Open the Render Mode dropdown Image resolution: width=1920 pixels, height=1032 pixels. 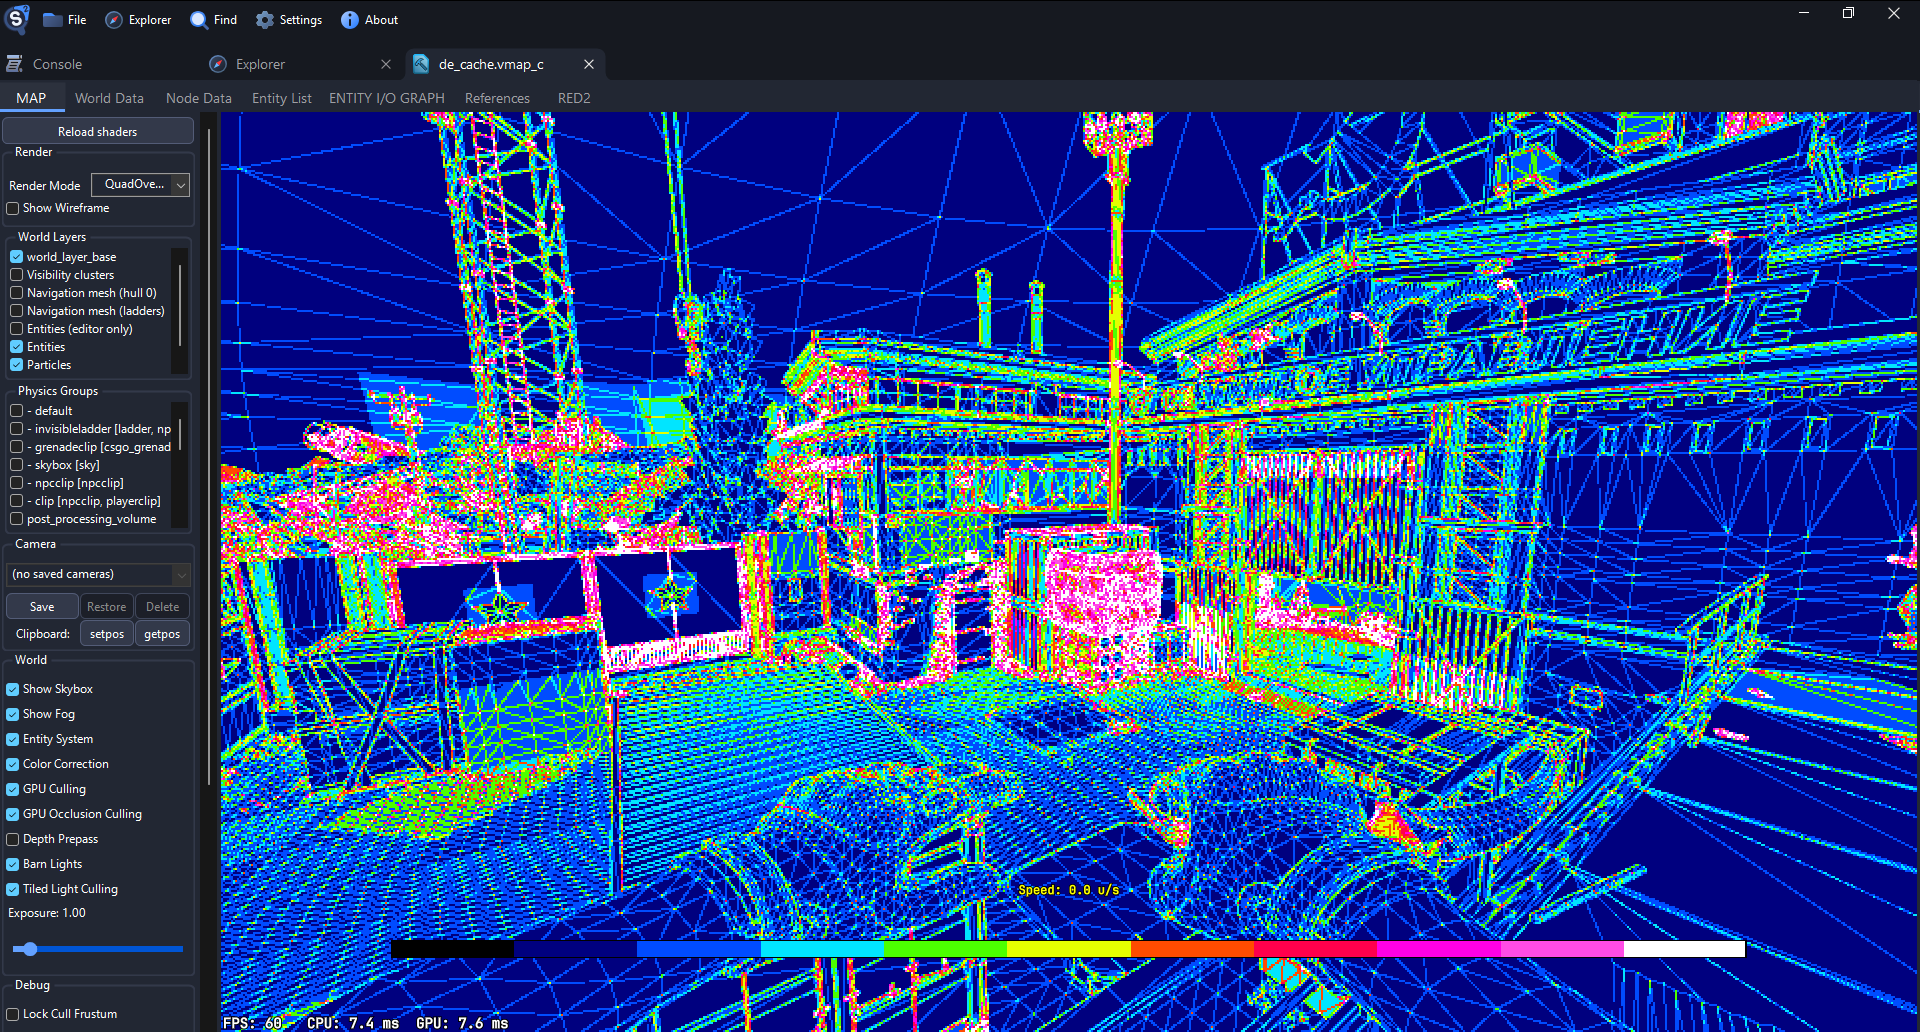tap(140, 185)
